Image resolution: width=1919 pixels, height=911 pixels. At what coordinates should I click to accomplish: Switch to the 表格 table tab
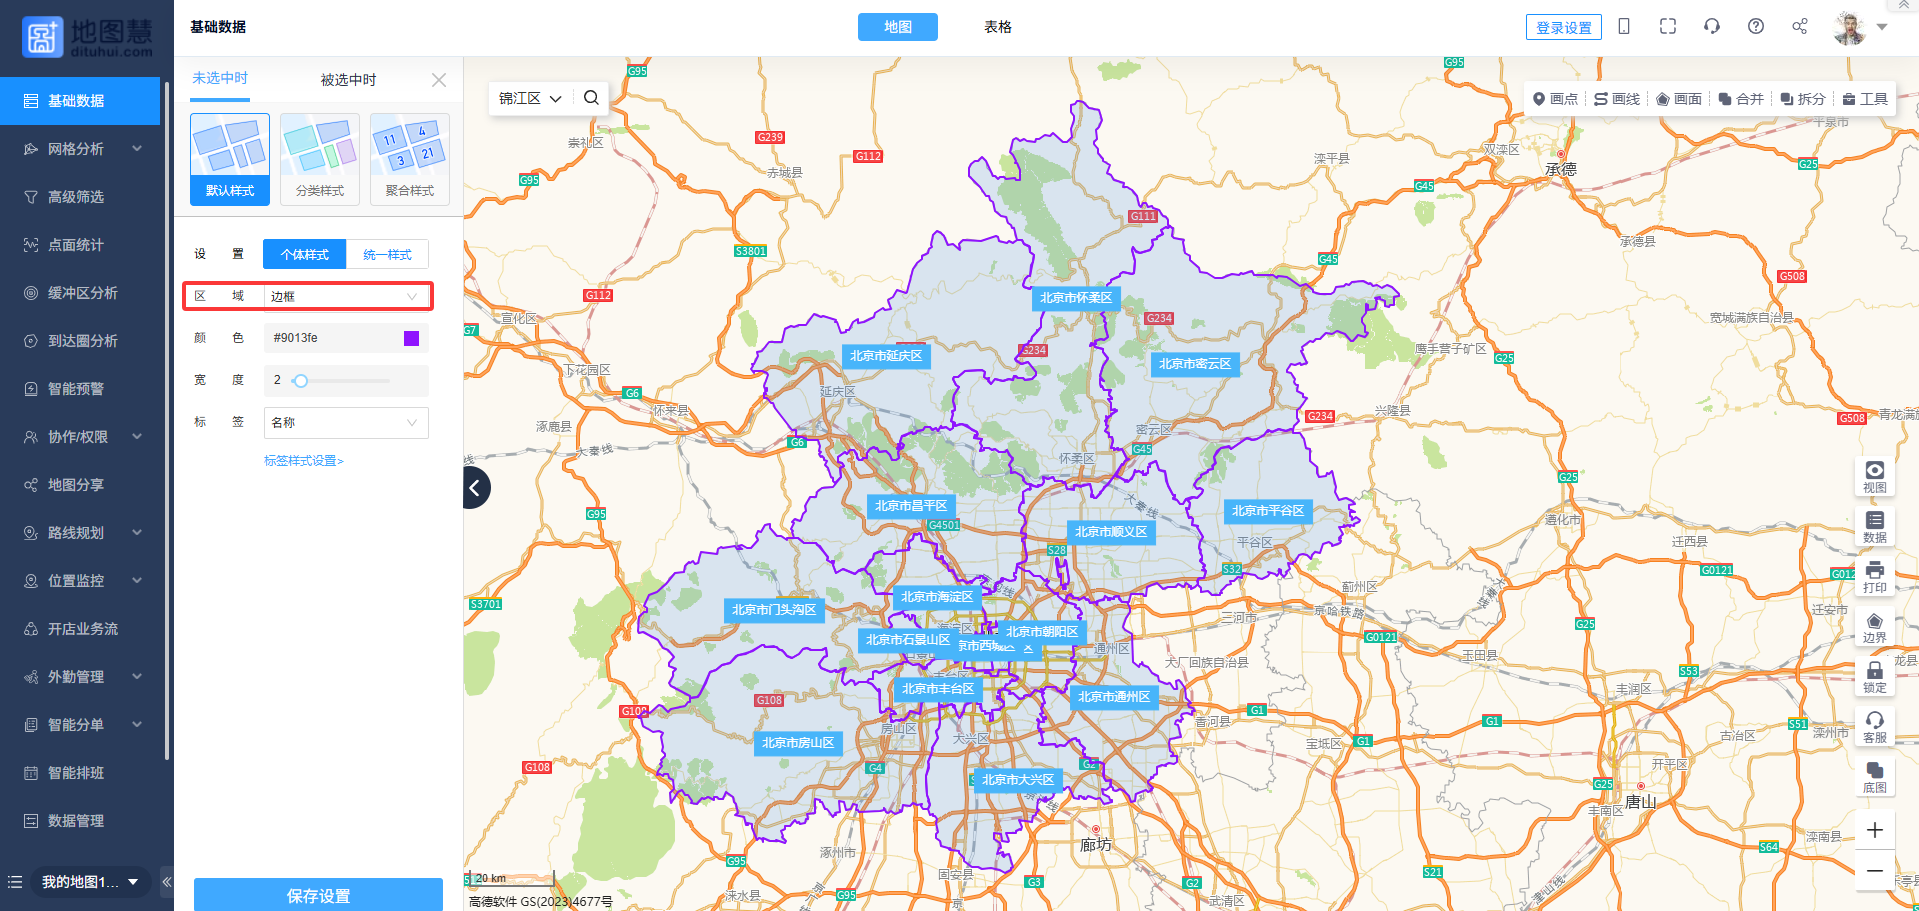pos(997,27)
